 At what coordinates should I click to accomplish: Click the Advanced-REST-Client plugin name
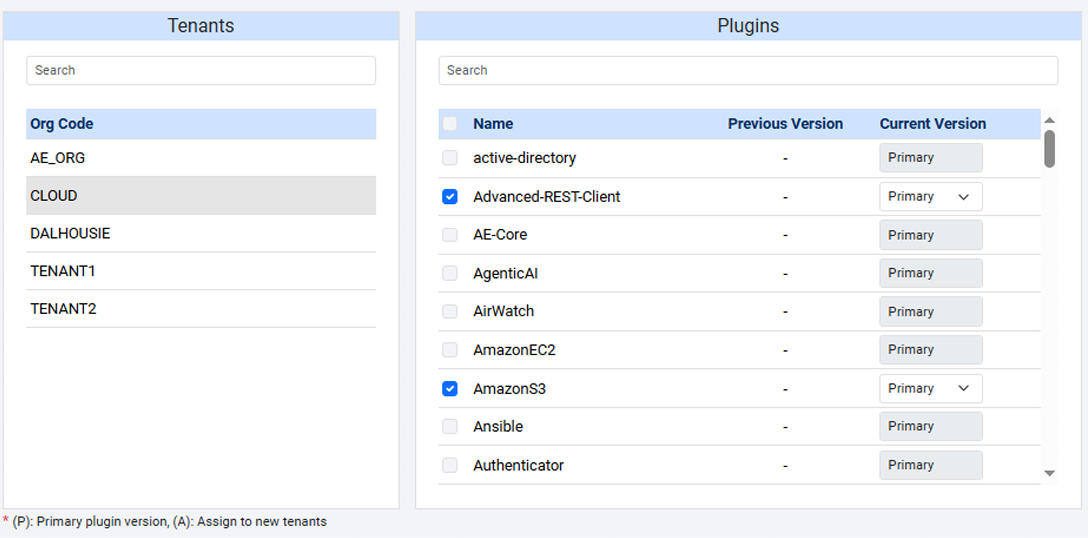coord(547,197)
